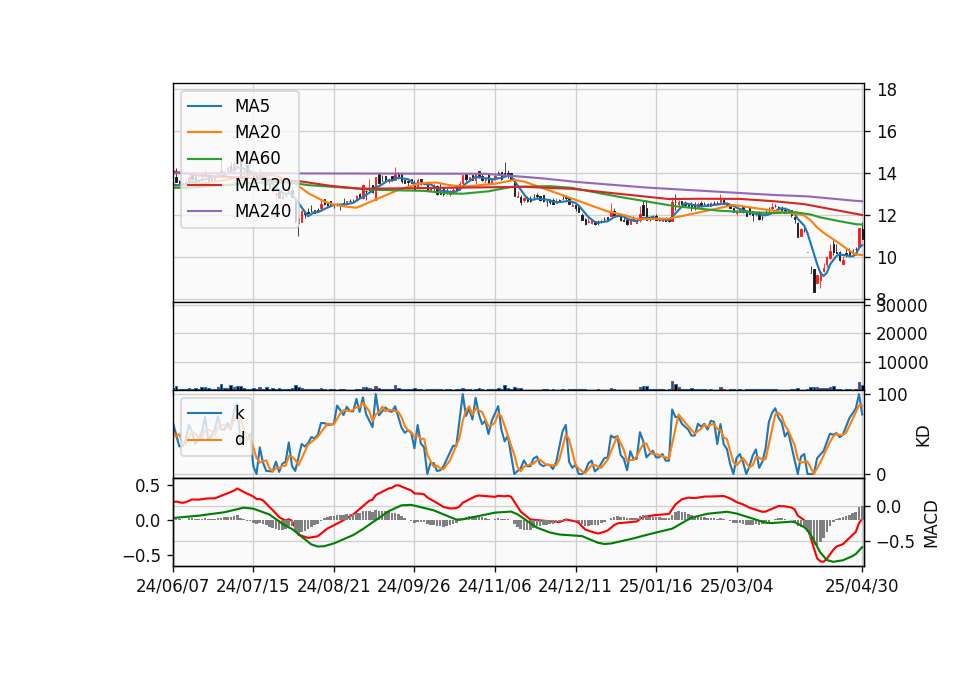Click the MA60 legend label
960x690 pixels.
coord(257,158)
